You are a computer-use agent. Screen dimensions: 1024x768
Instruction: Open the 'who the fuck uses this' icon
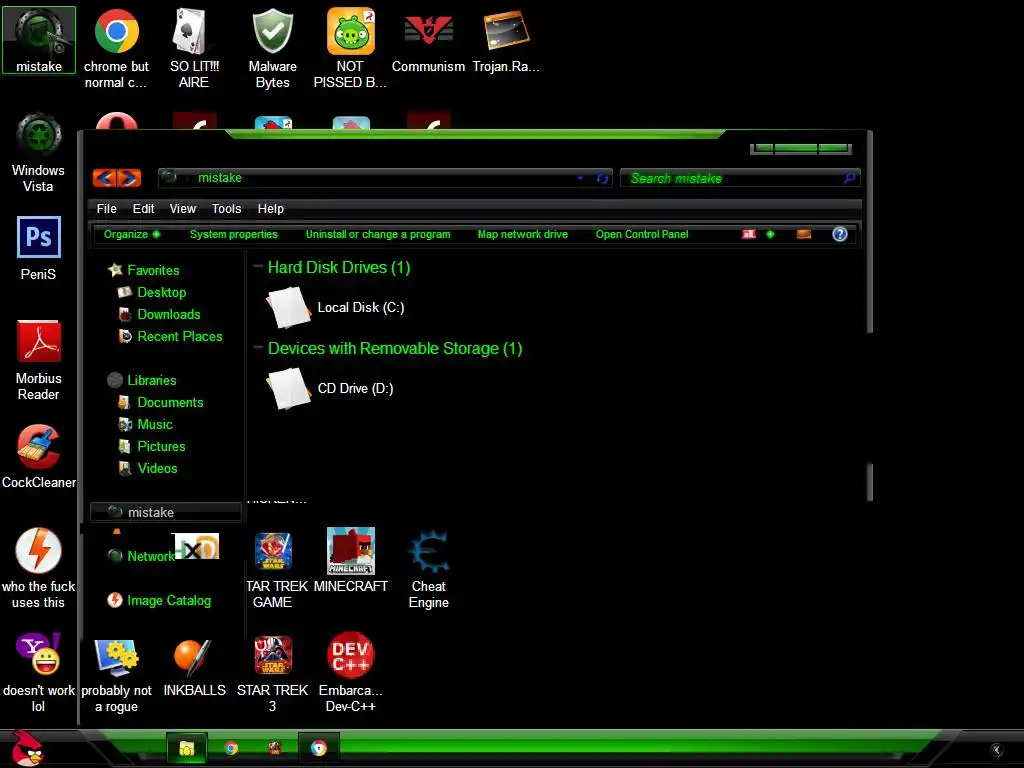[39, 568]
